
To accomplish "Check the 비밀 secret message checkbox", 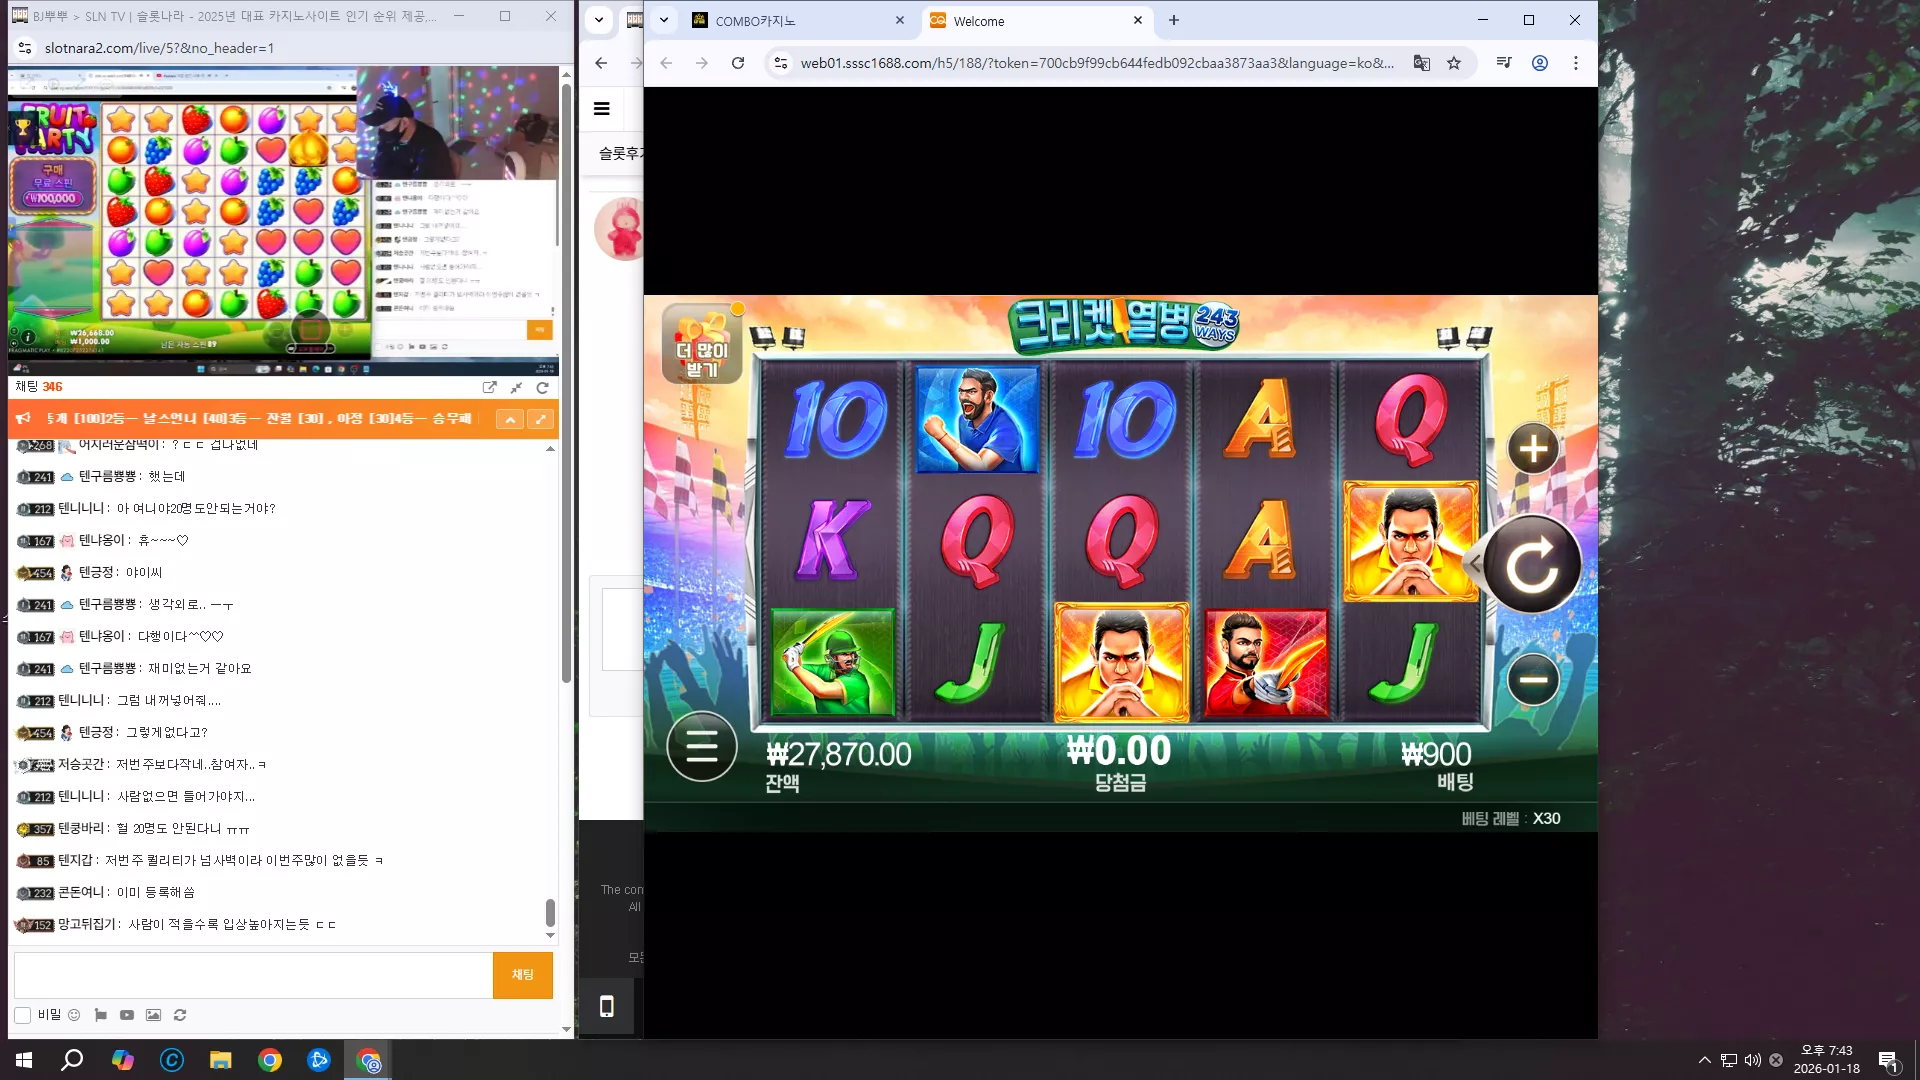I will pos(22,1015).
